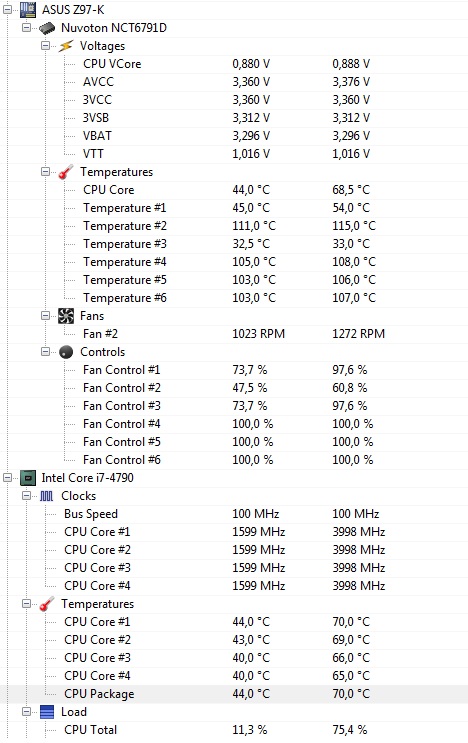The image size is (468, 743).
Task: Click the 1272 RPM max fan speed
Action: coord(359,334)
